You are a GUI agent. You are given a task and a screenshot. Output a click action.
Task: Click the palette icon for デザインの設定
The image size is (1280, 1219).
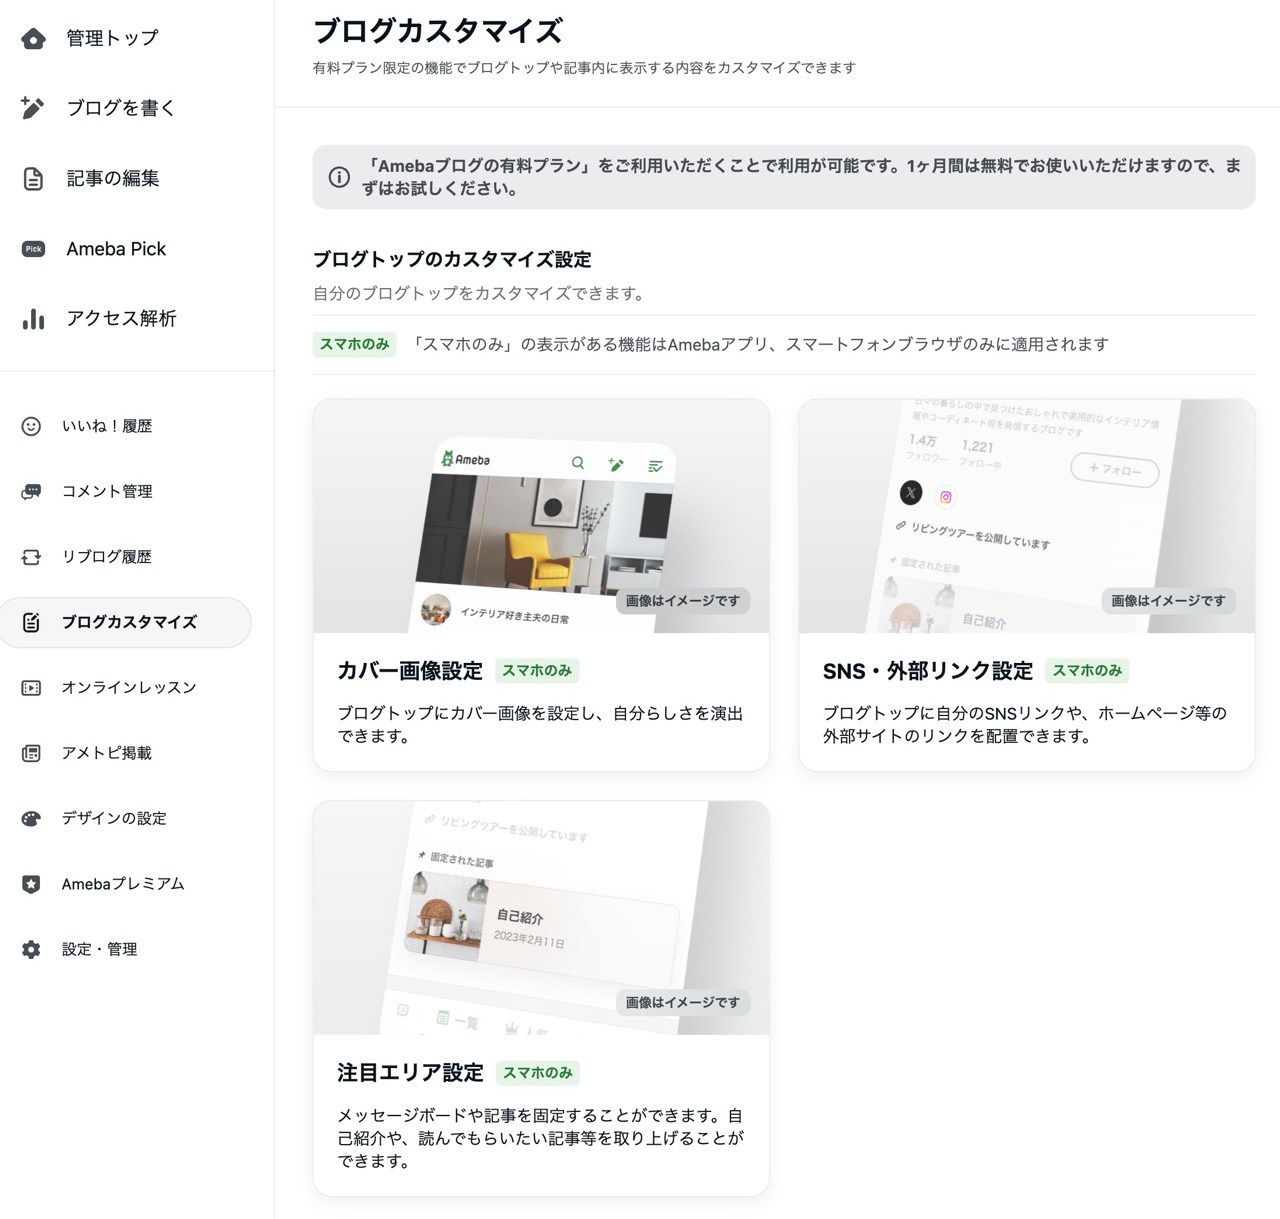click(x=31, y=819)
